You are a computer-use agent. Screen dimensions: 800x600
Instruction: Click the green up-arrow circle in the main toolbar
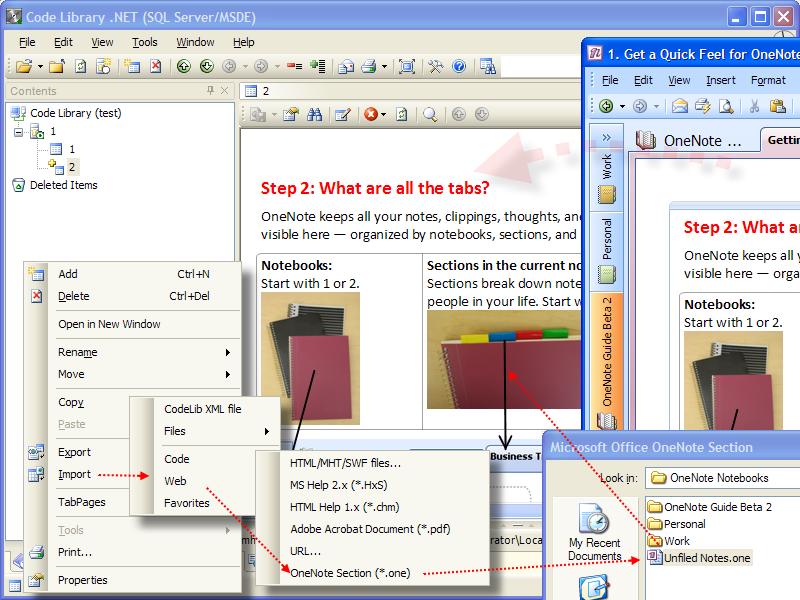[184, 66]
